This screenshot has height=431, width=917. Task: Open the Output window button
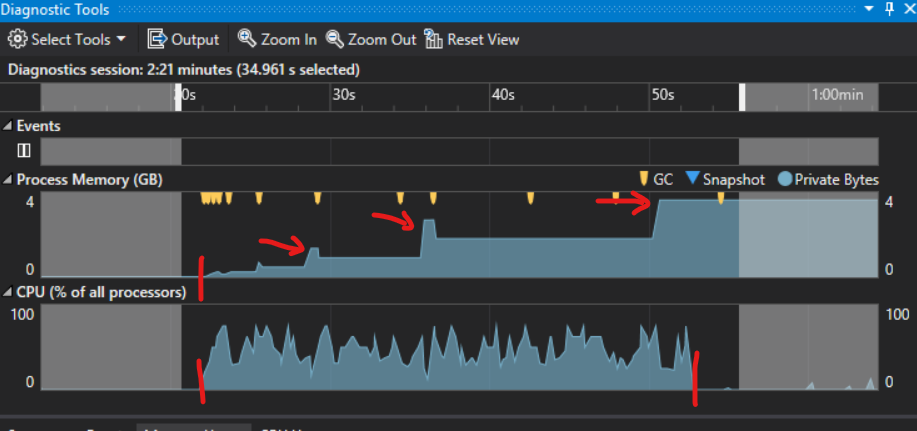183,39
